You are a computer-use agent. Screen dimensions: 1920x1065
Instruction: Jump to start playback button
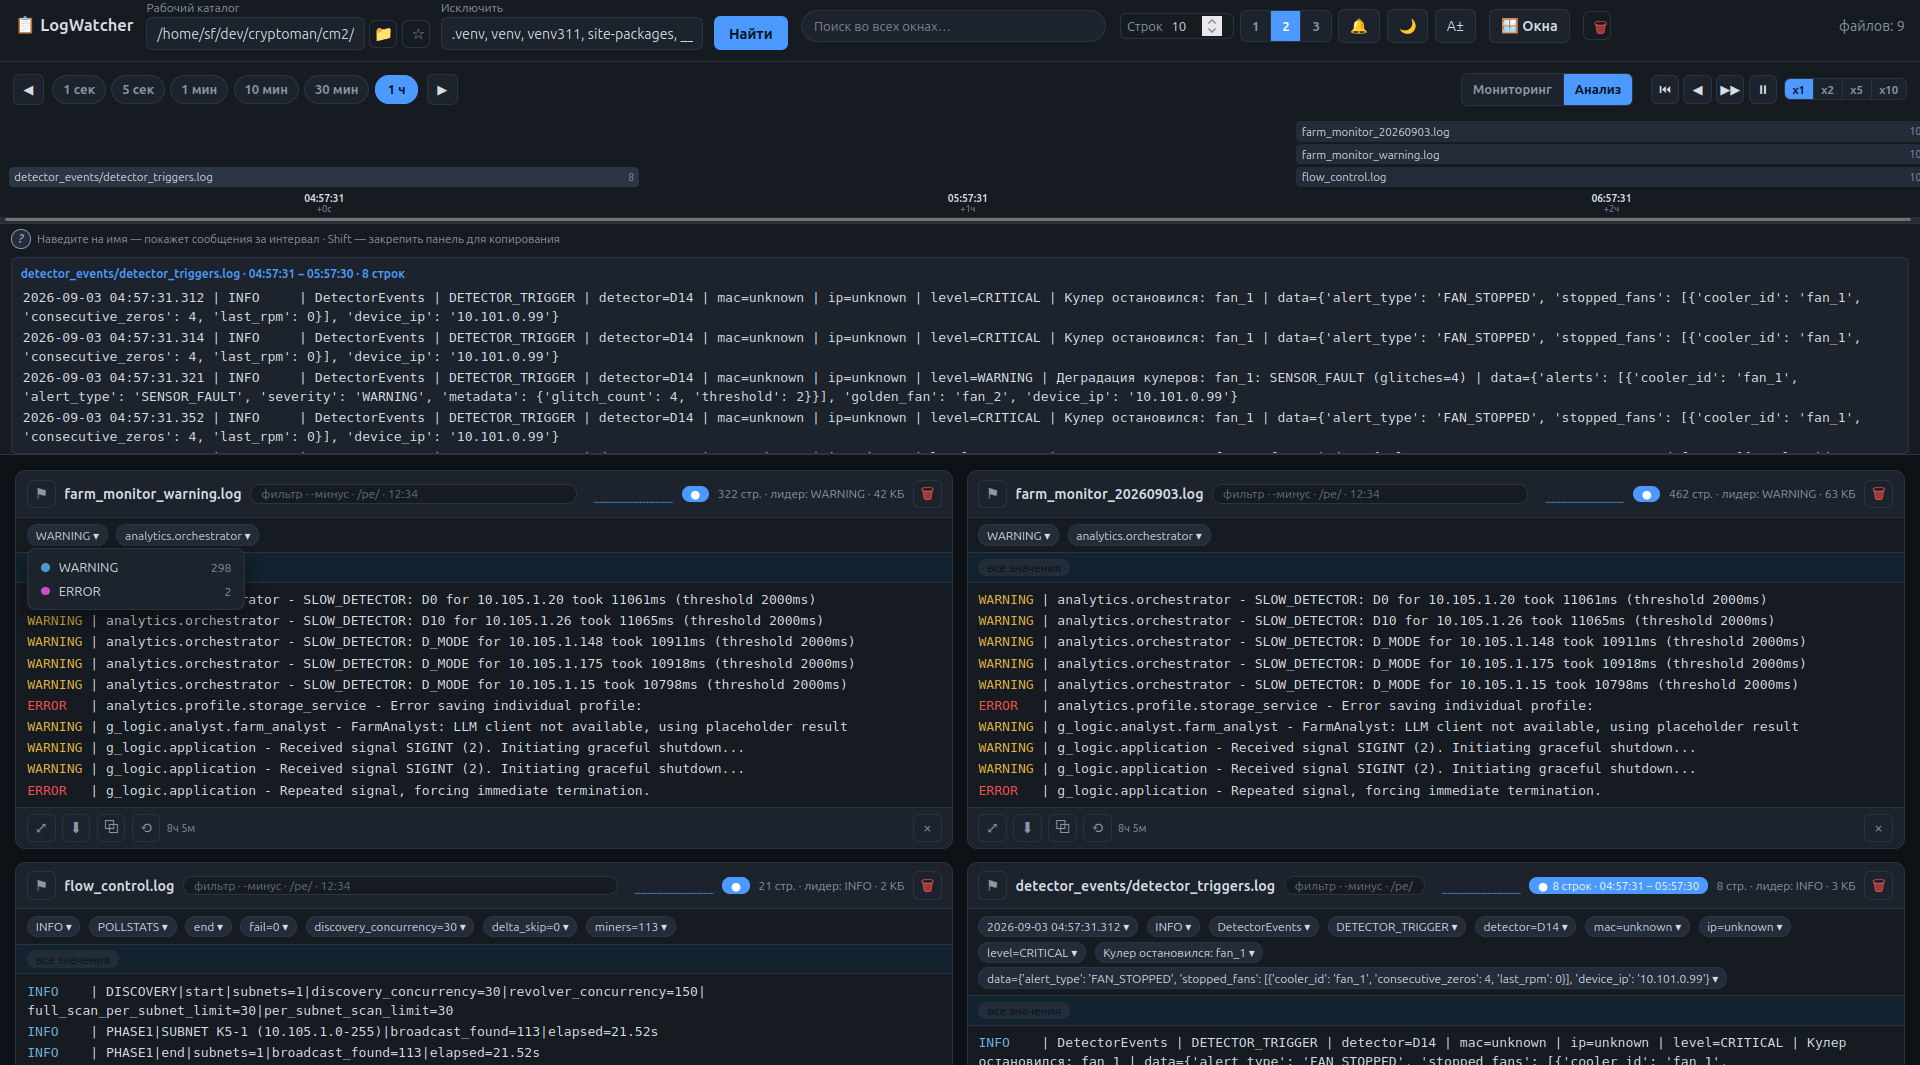coord(1665,90)
